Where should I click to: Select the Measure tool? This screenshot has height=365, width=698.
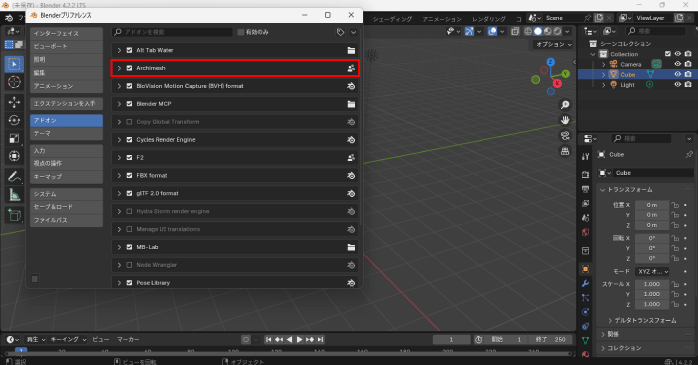[14, 195]
